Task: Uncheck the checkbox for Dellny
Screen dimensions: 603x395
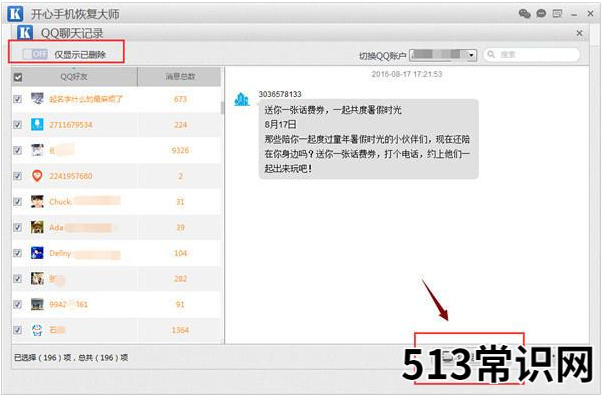Action: point(18,253)
